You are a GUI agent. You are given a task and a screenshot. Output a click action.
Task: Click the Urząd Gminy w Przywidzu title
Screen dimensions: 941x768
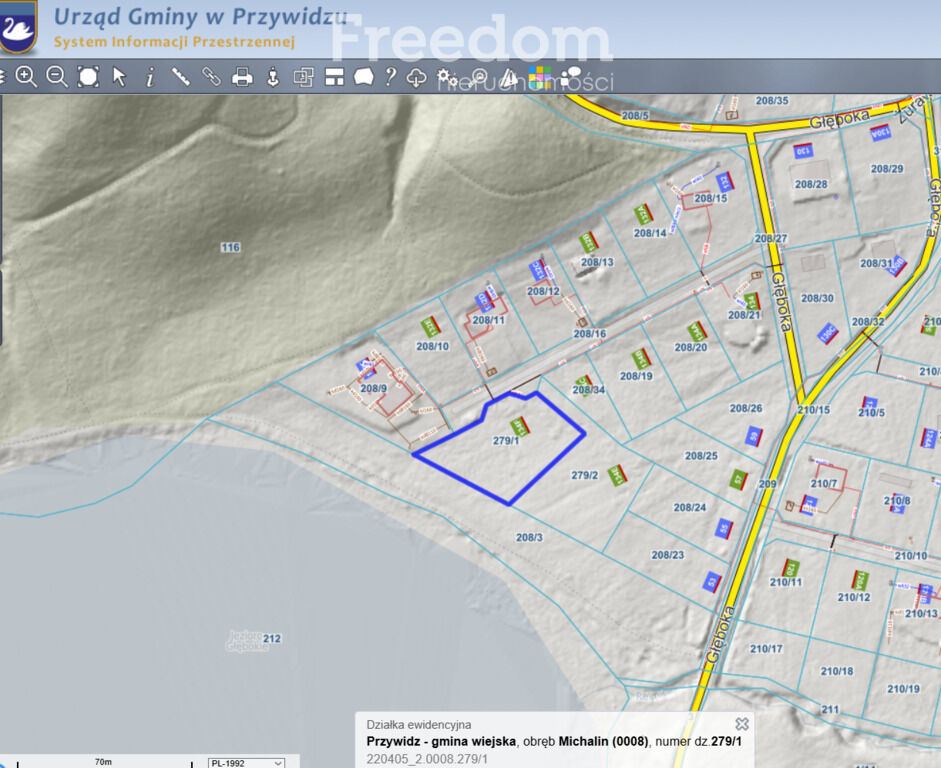pos(200,16)
